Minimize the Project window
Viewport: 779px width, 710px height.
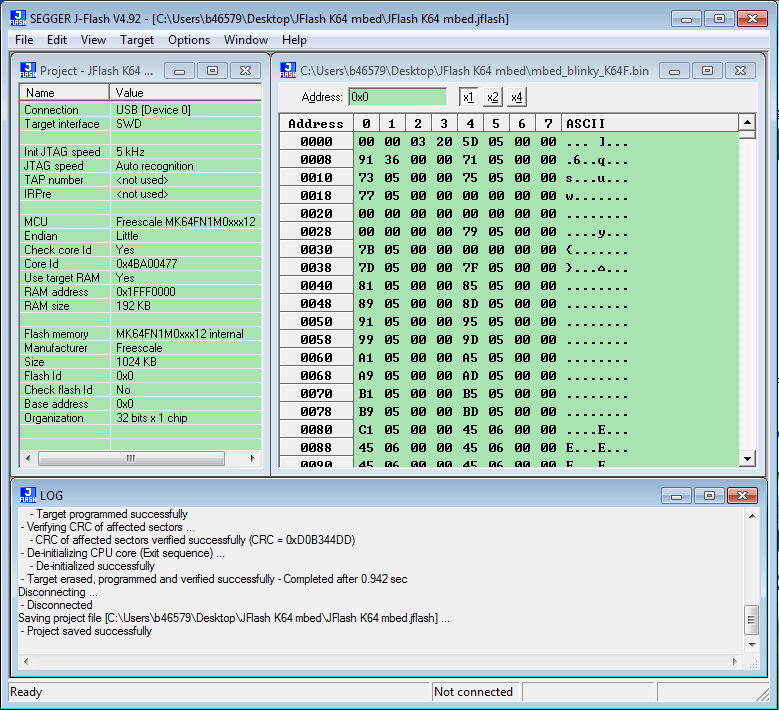(x=179, y=71)
